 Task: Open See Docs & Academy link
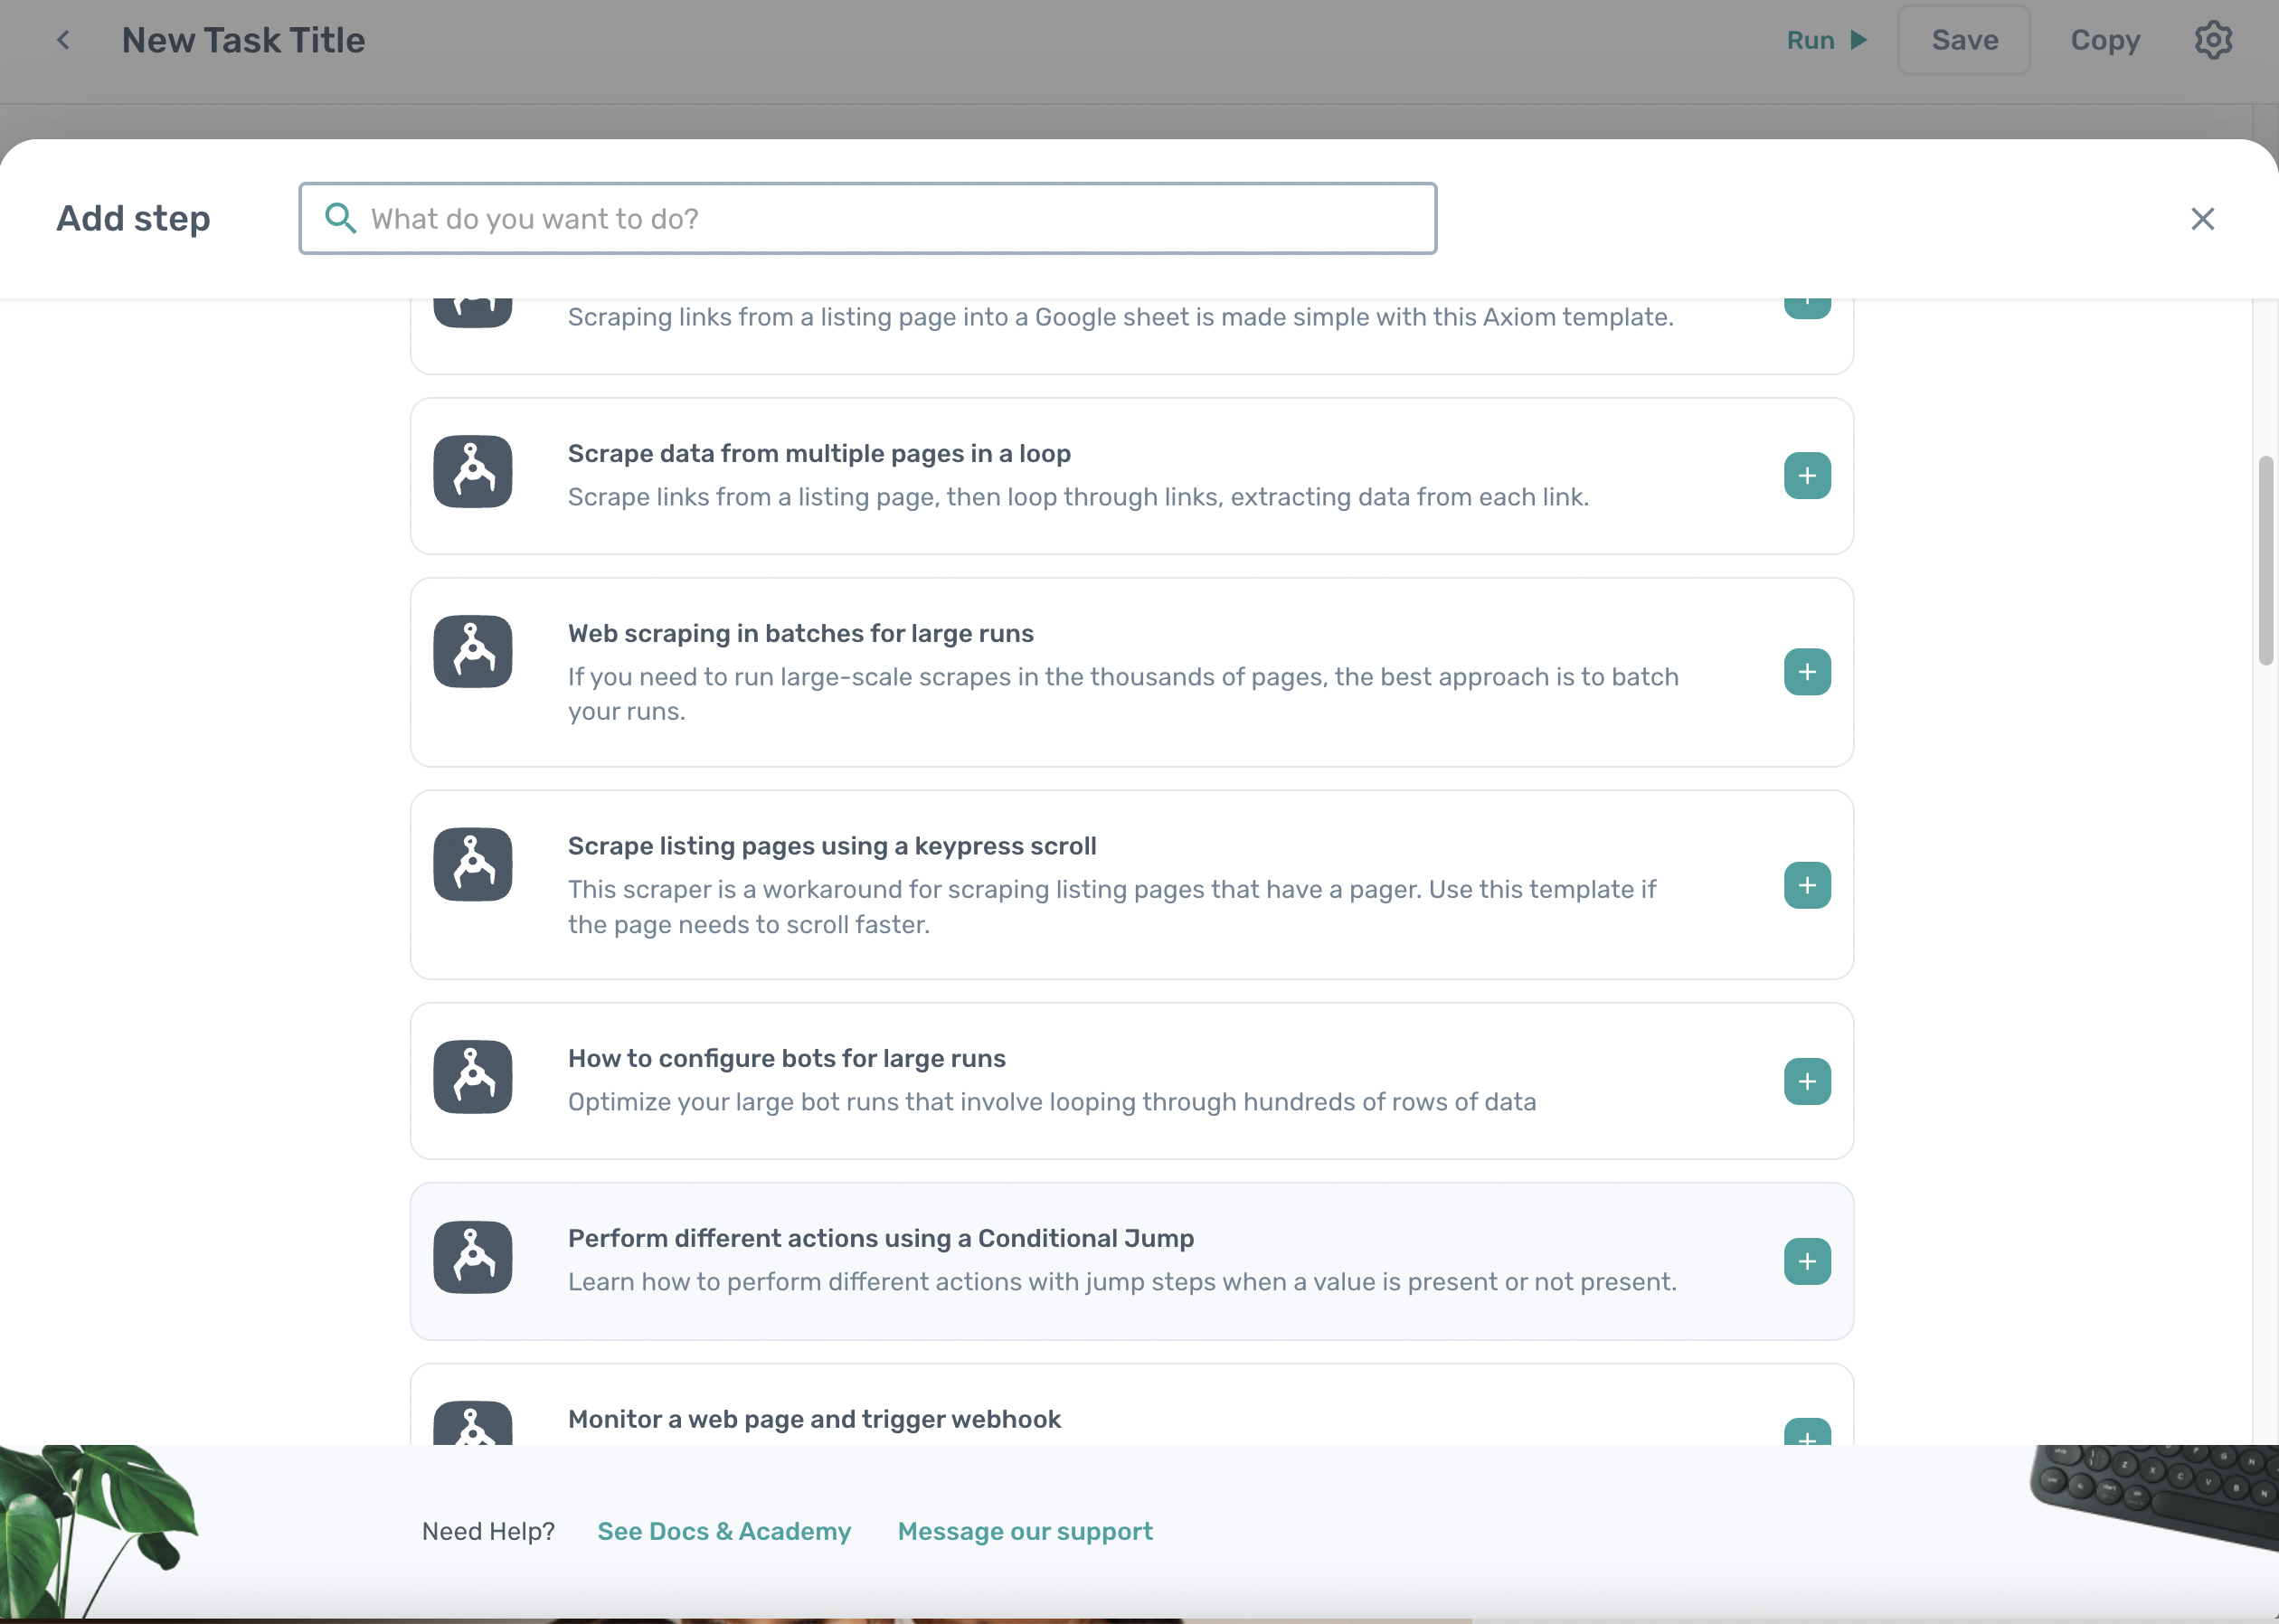click(x=724, y=1531)
